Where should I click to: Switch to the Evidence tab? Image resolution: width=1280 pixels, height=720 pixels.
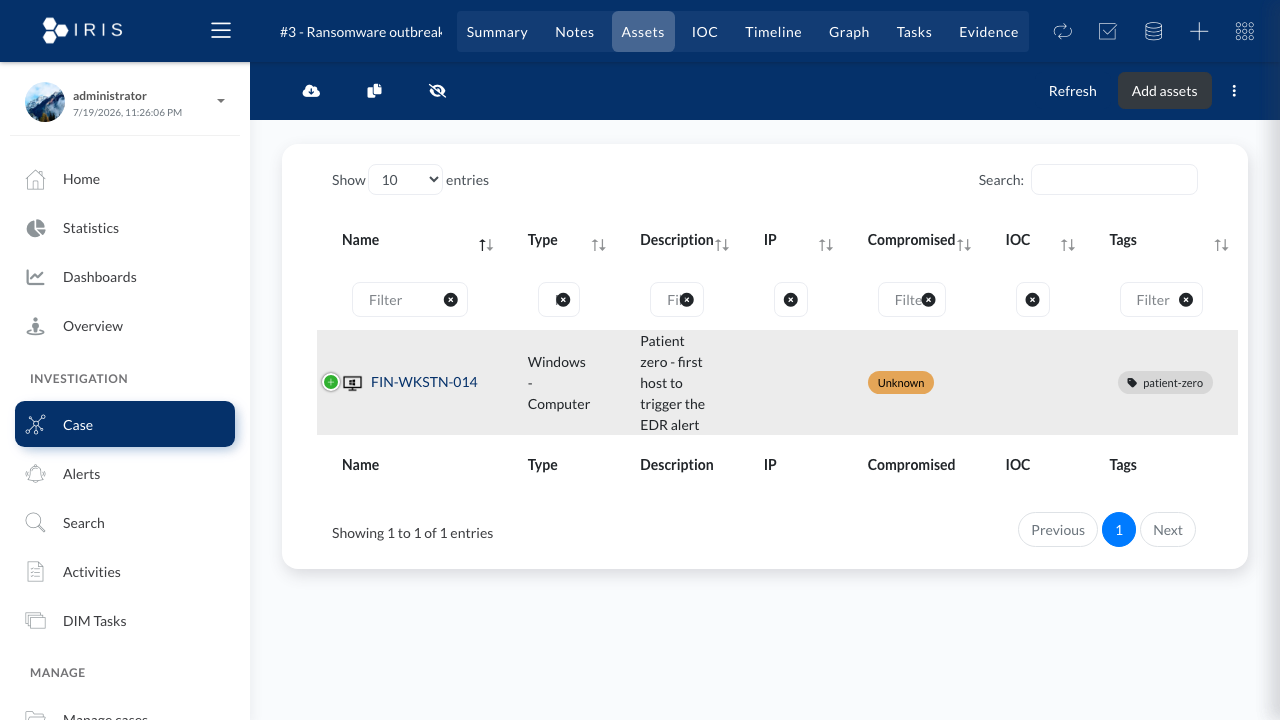pos(988,32)
